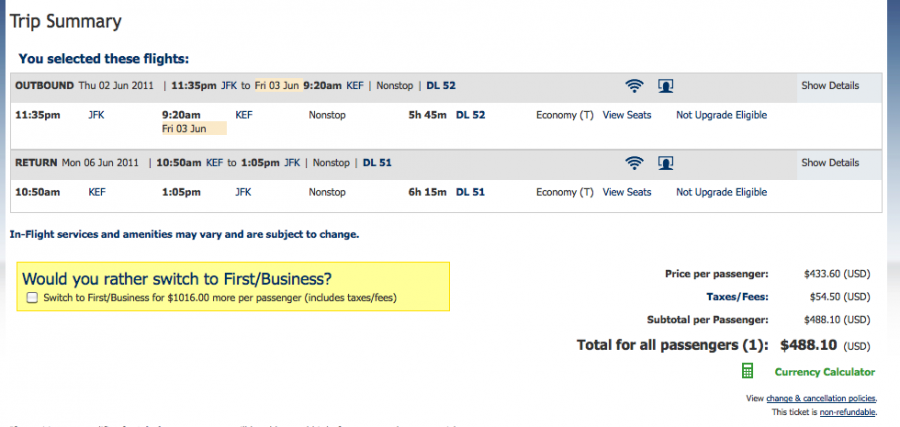This screenshot has height=427, width=900.
Task: Click the green calculator icon
Action: pos(747,371)
